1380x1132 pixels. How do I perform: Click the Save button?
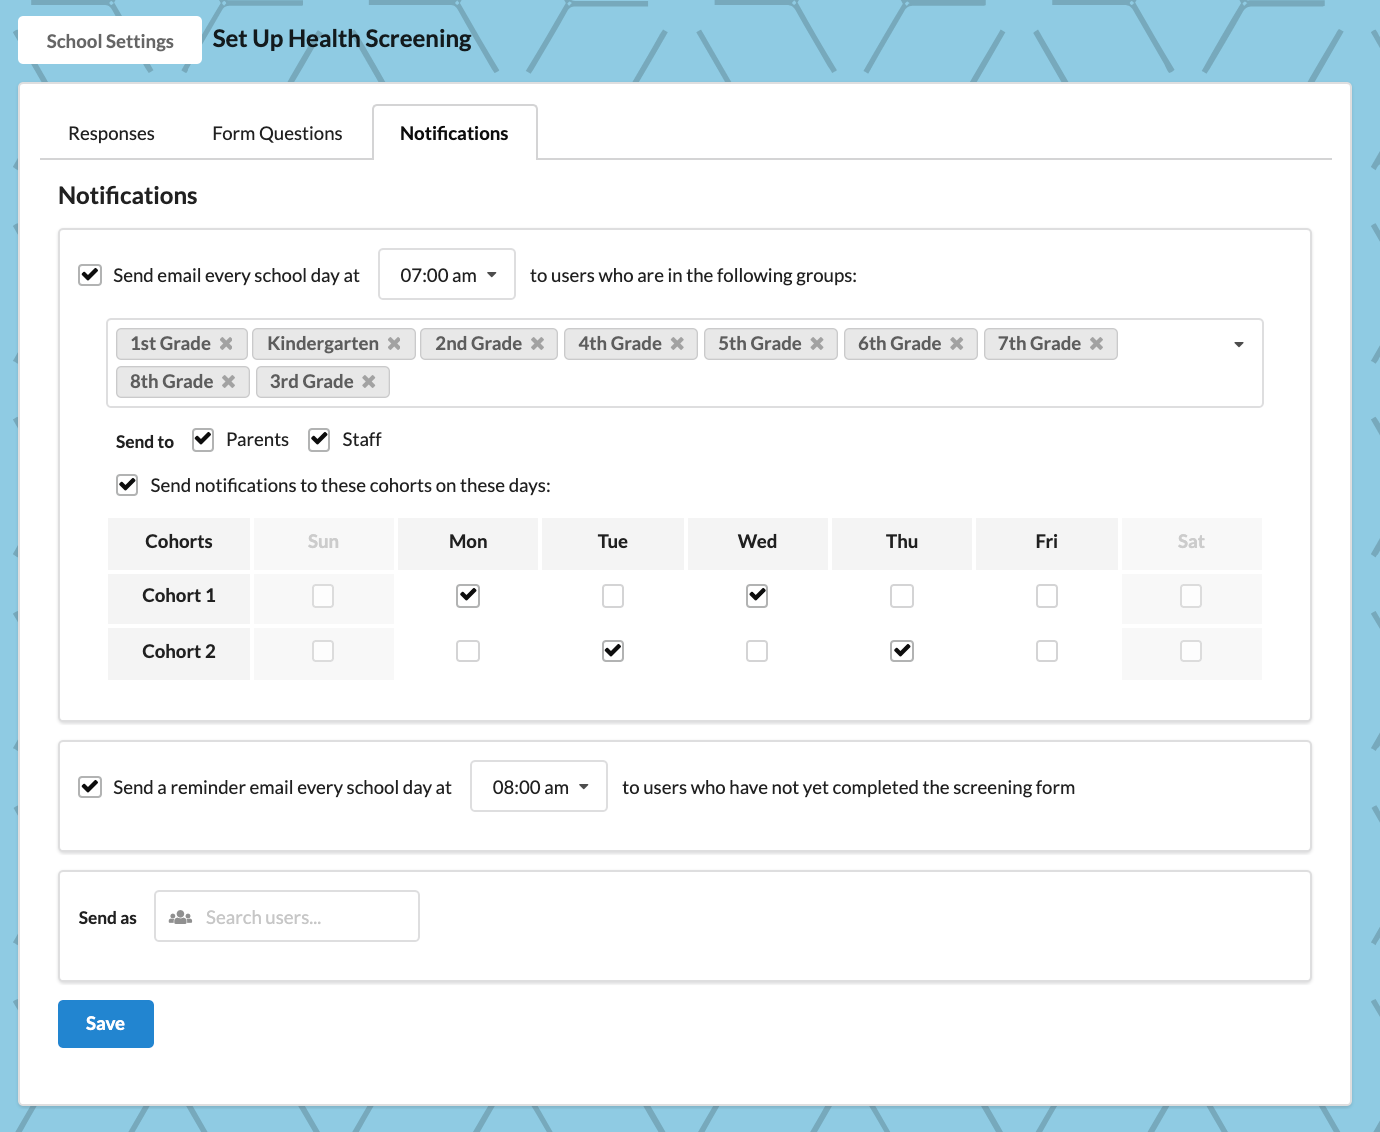pos(106,1024)
